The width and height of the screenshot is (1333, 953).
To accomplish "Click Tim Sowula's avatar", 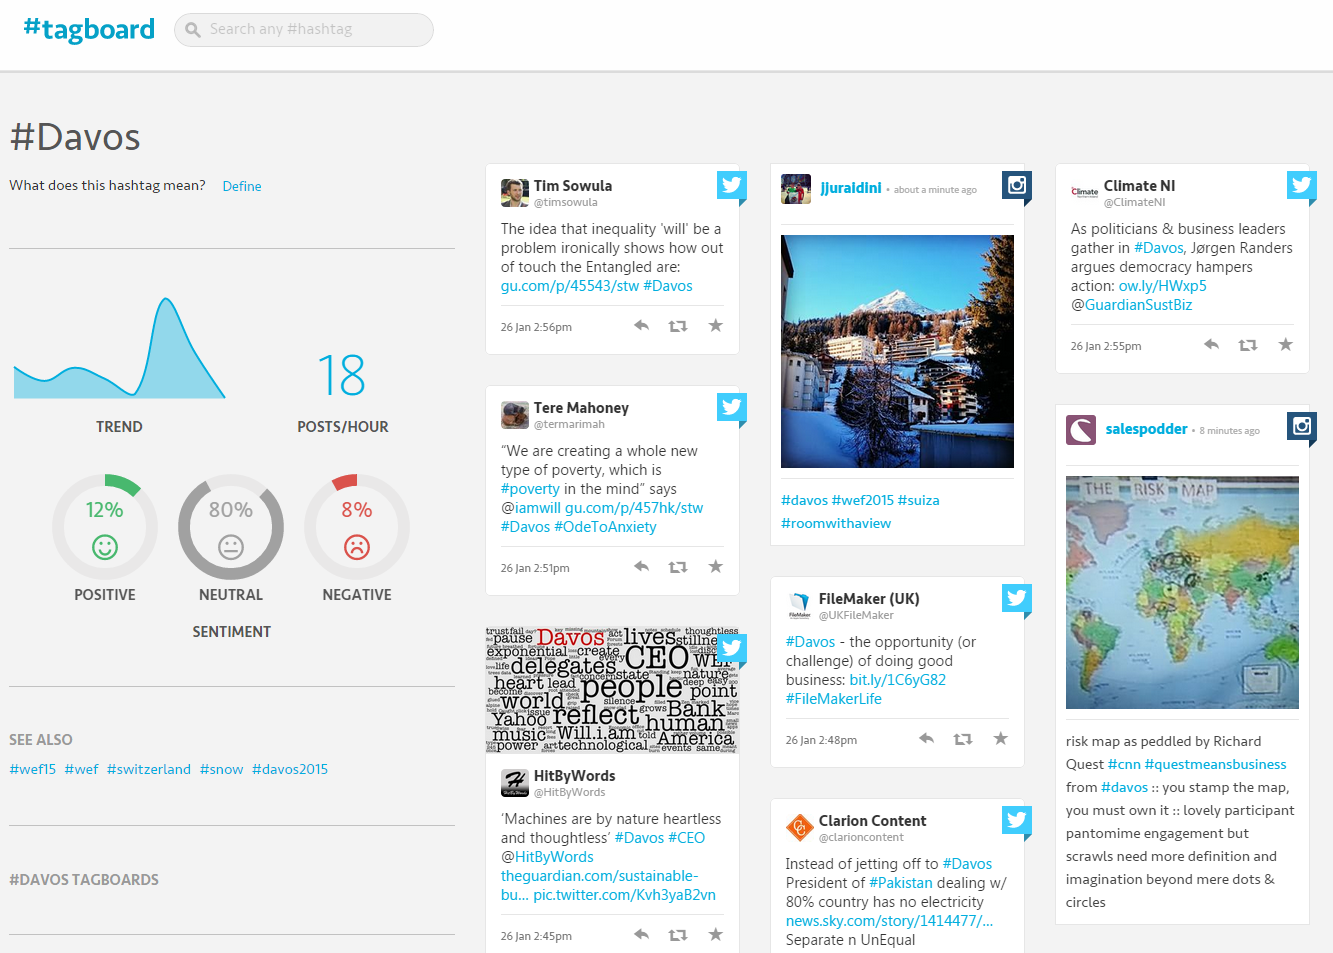I will click(515, 193).
